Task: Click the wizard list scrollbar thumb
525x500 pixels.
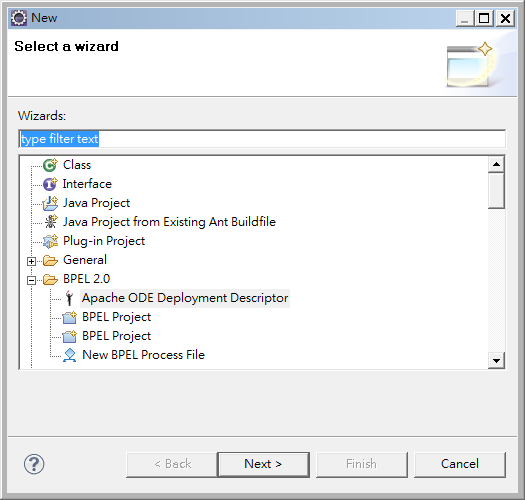Action: 496,191
